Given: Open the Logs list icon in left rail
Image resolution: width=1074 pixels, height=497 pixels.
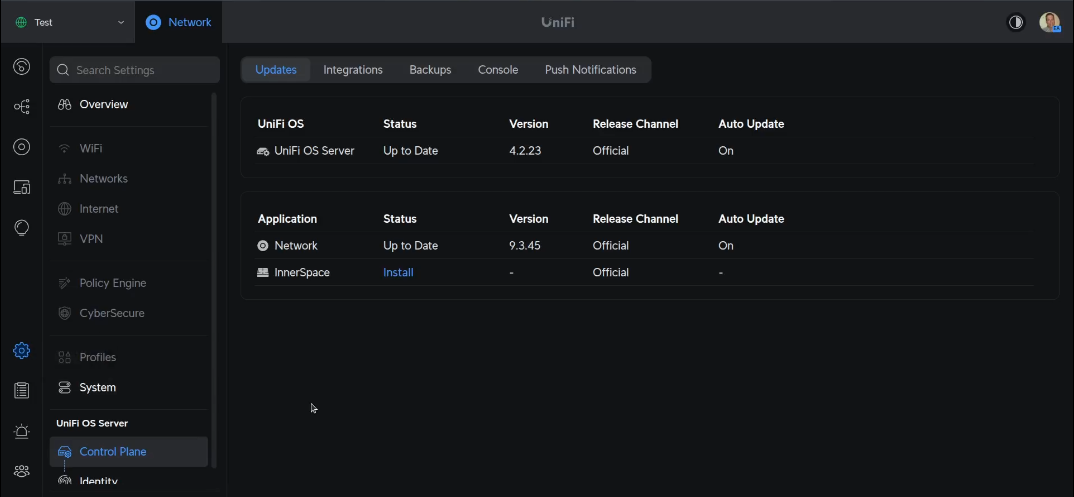Looking at the screenshot, I should [21, 390].
